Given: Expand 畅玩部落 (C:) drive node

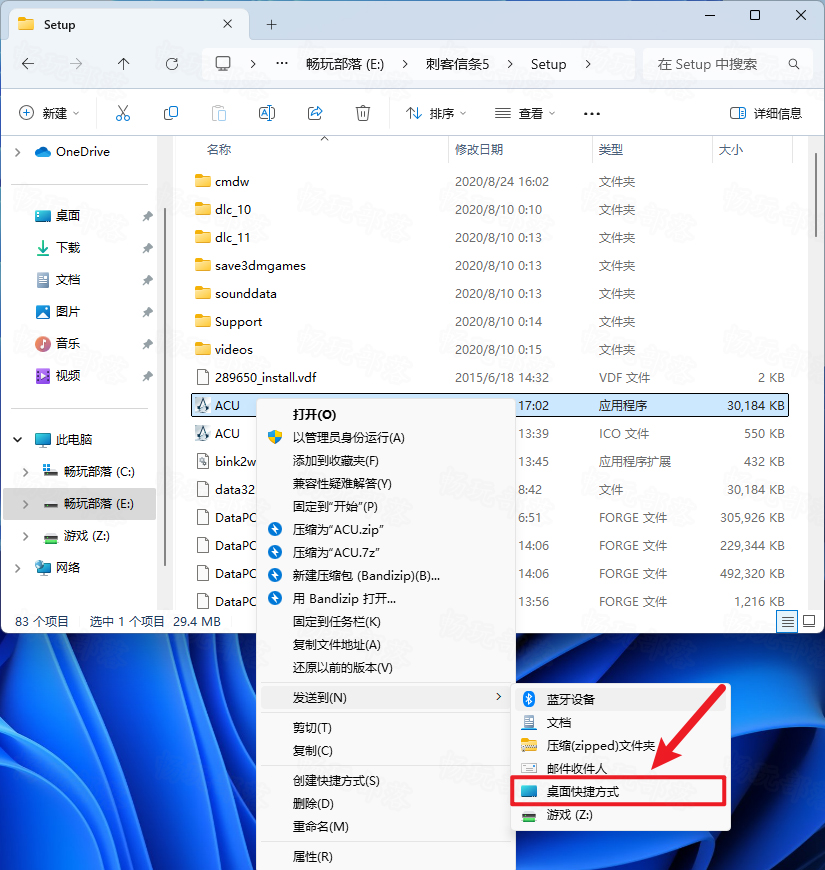Looking at the screenshot, I should 26,472.
